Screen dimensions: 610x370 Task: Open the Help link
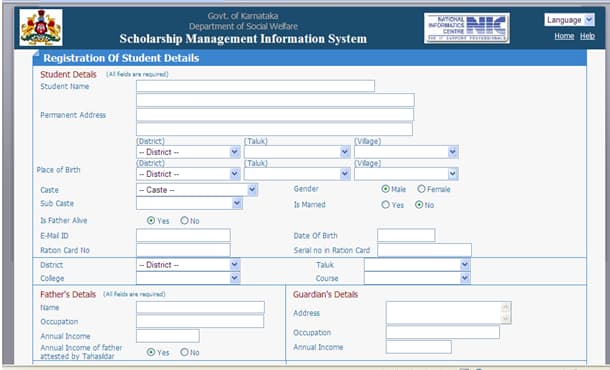coord(587,36)
